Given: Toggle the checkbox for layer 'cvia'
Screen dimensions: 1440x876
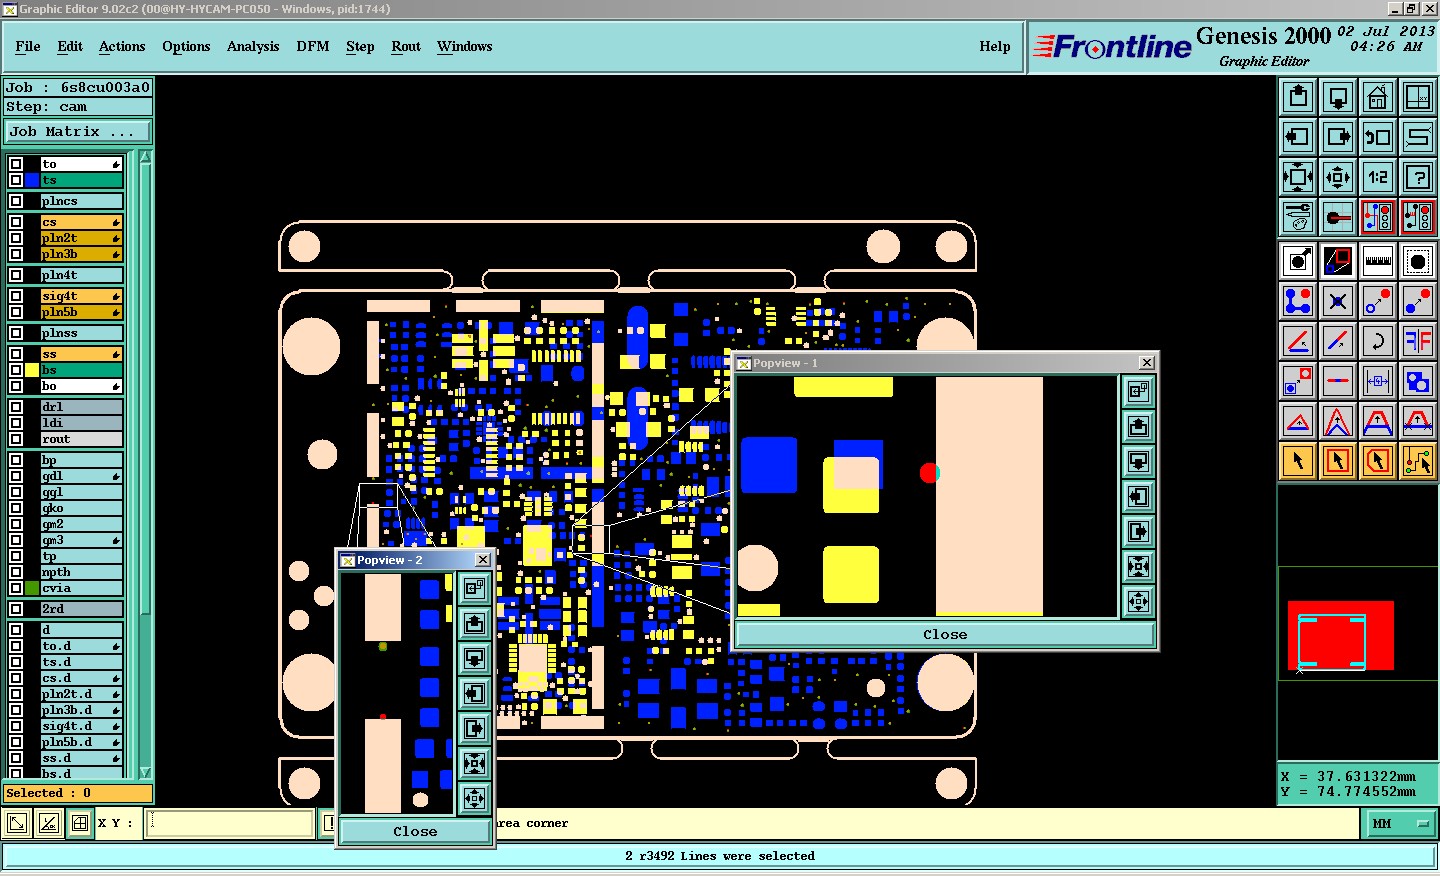Looking at the screenshot, I should point(16,588).
